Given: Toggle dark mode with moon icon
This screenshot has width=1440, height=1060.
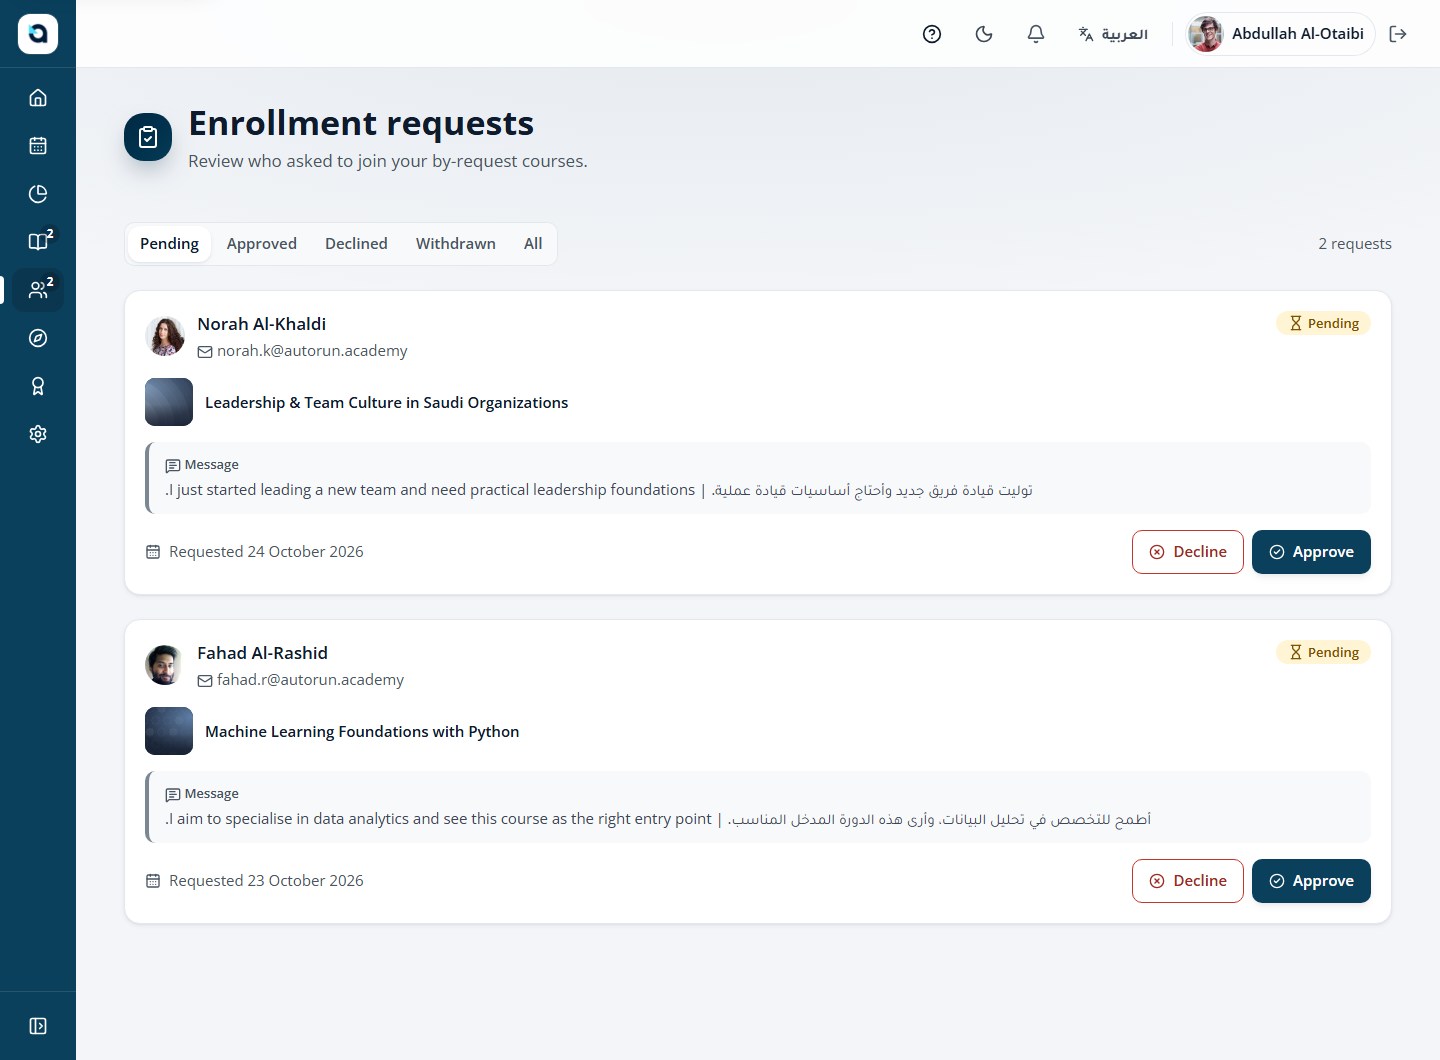Looking at the screenshot, I should point(984,34).
